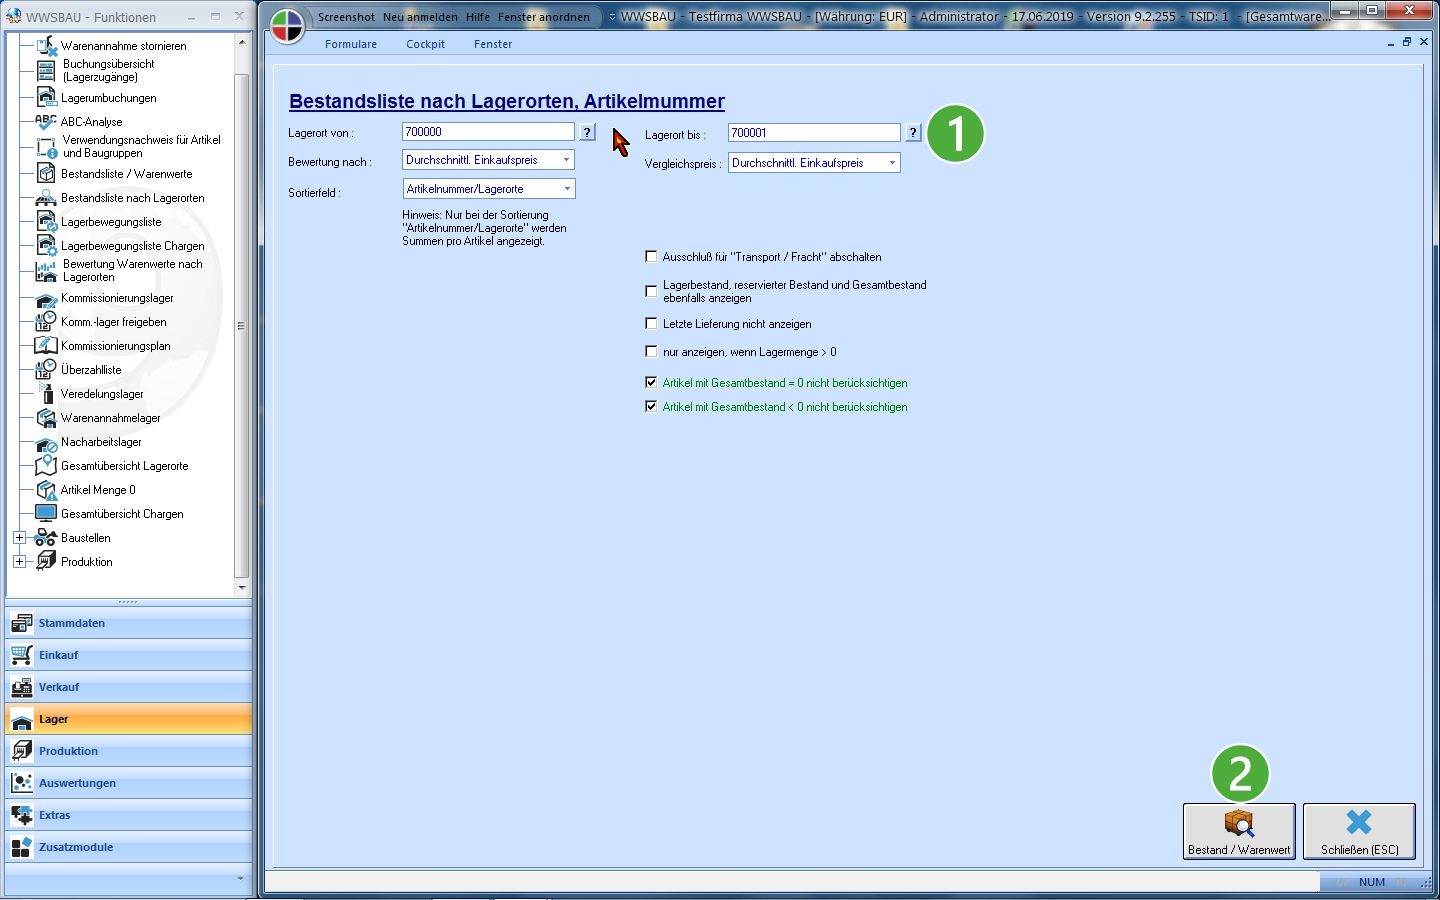Click the Lagerort bis input field
Screen dimensions: 1440x900
click(x=814, y=133)
